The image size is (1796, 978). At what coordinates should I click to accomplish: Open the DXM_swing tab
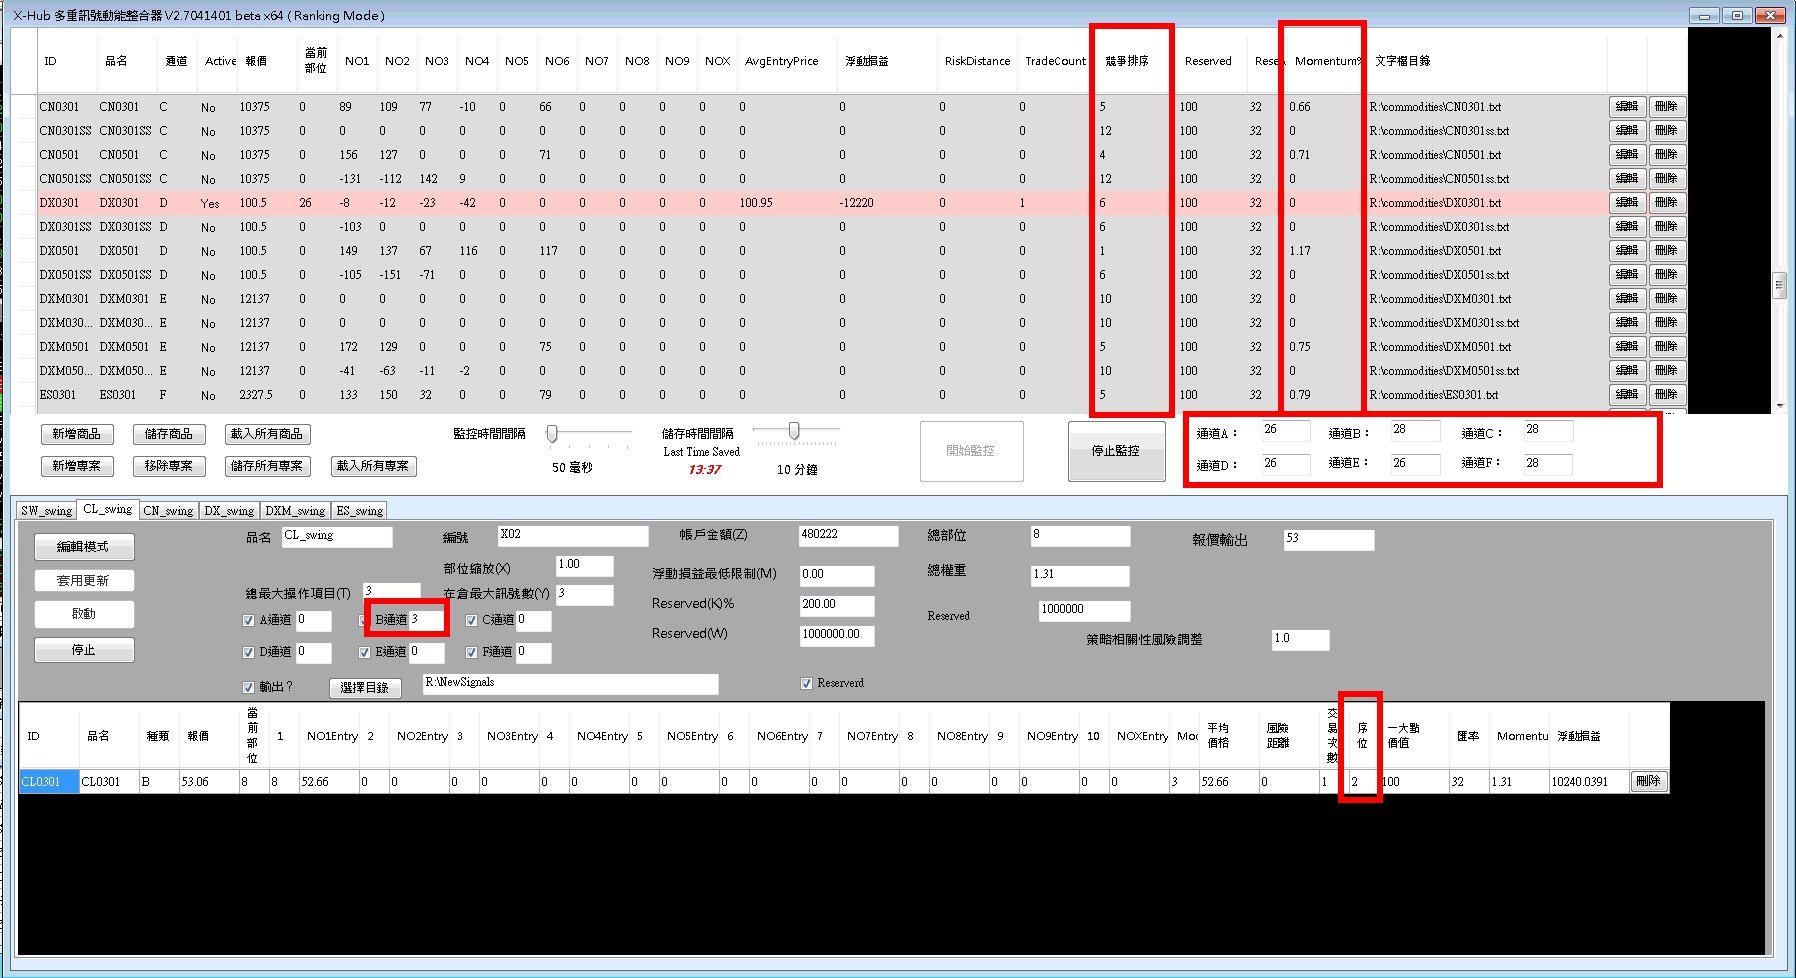[295, 511]
